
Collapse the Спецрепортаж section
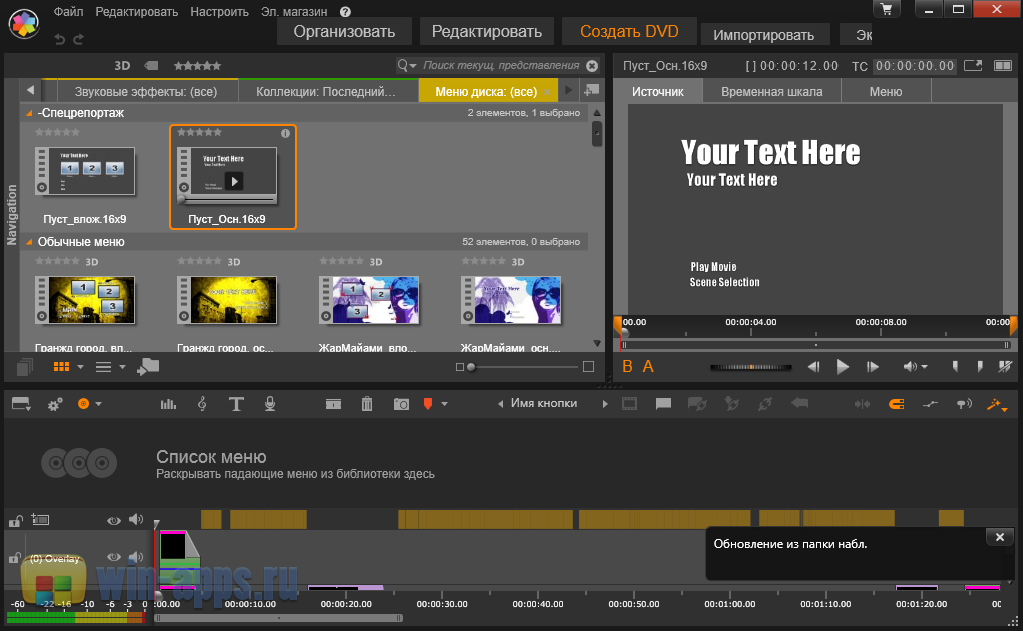coord(29,113)
